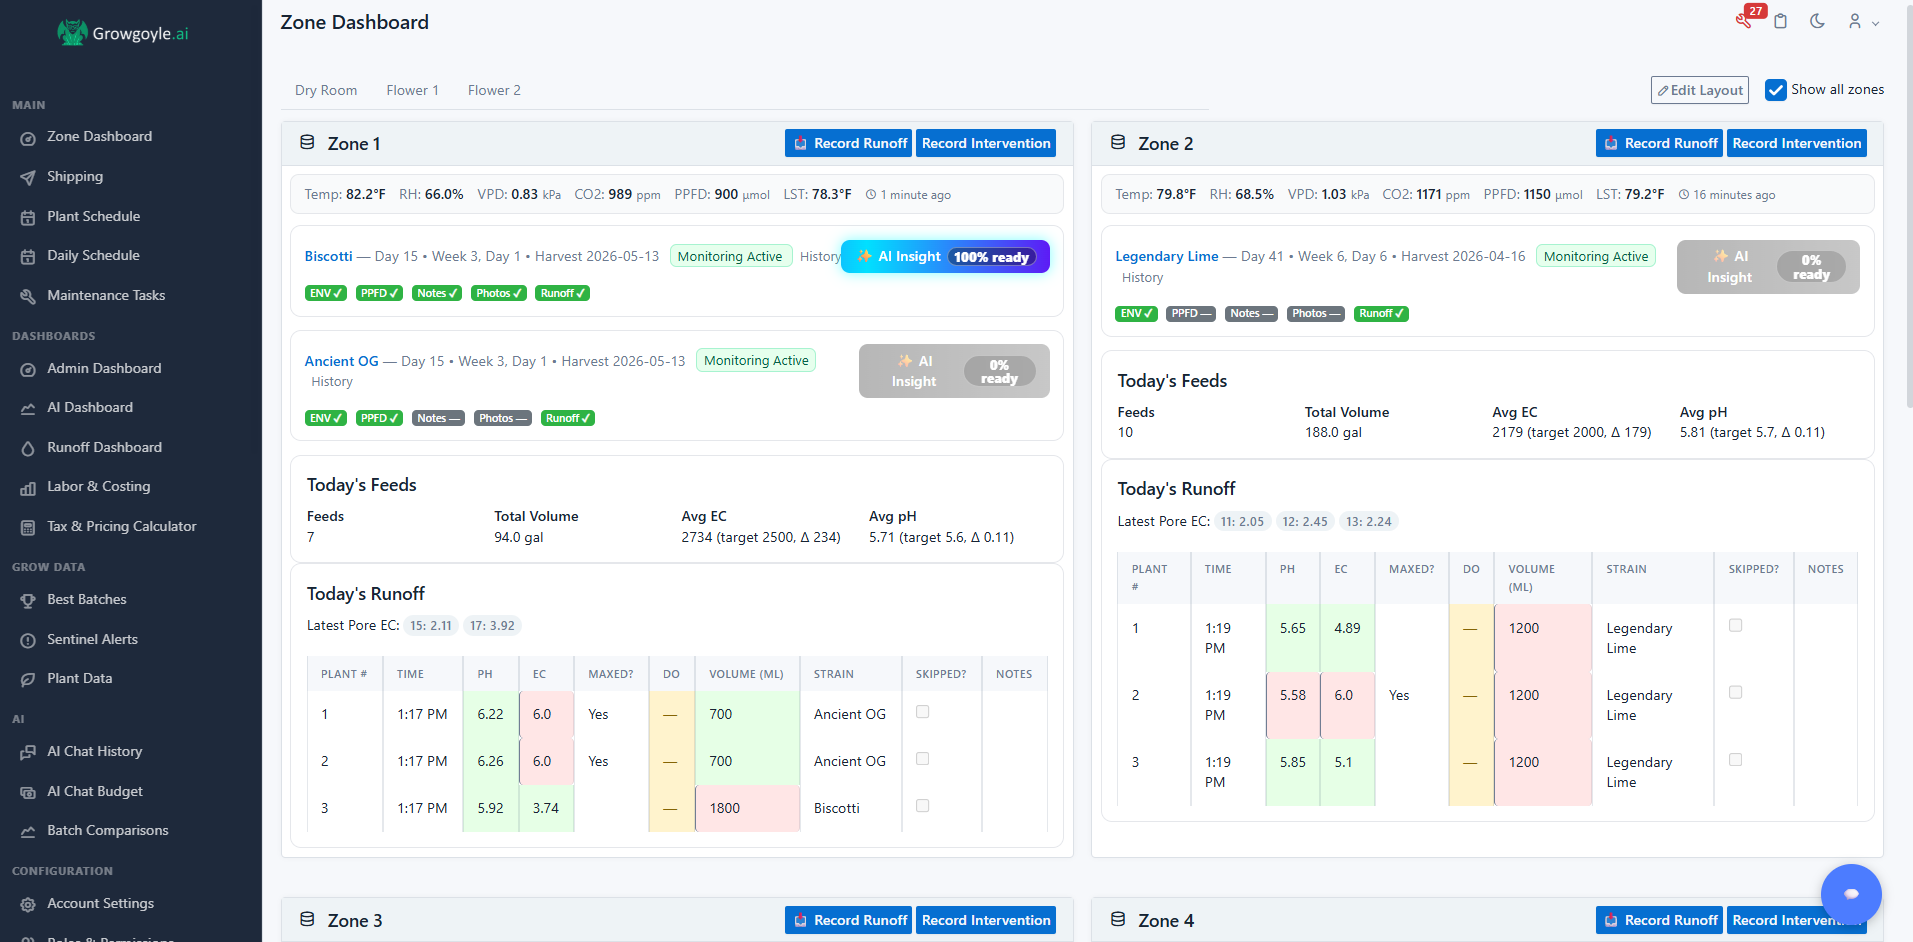Select the Runoff Dashboard droplet icon
Screen dimensions: 1913x942
click(x=29, y=447)
